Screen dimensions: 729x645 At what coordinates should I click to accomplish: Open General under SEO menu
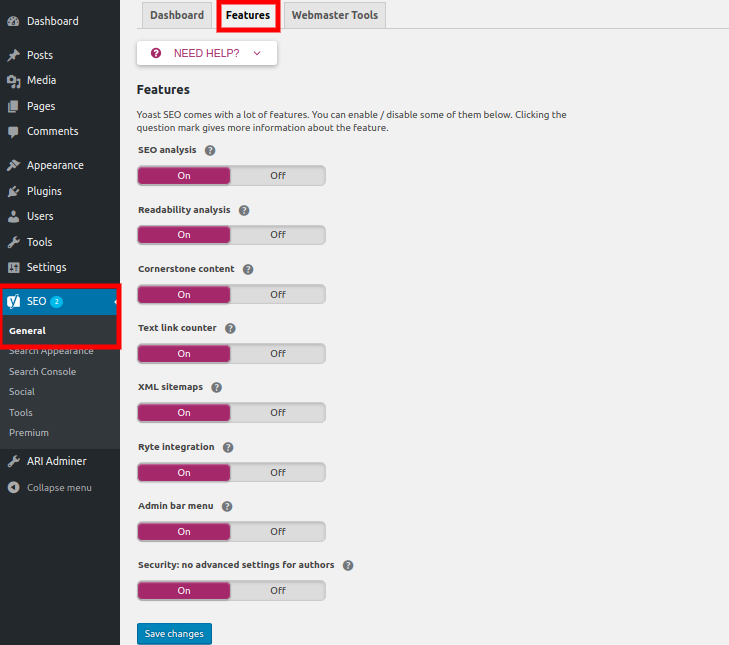[27, 331]
